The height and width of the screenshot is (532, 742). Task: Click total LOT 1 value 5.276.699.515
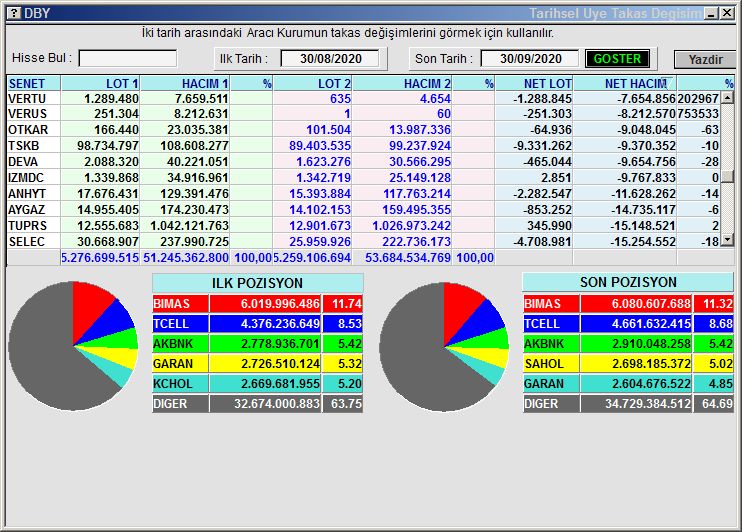100,258
